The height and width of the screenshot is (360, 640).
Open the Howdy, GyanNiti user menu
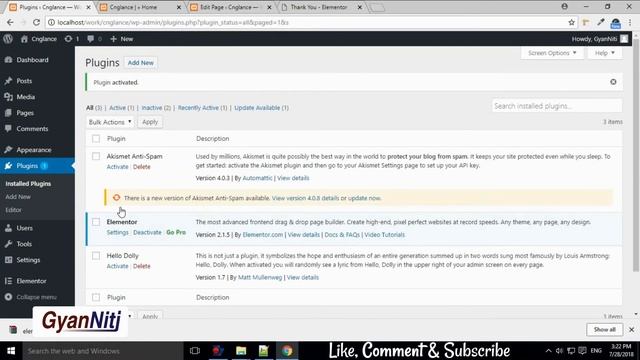[600, 39]
